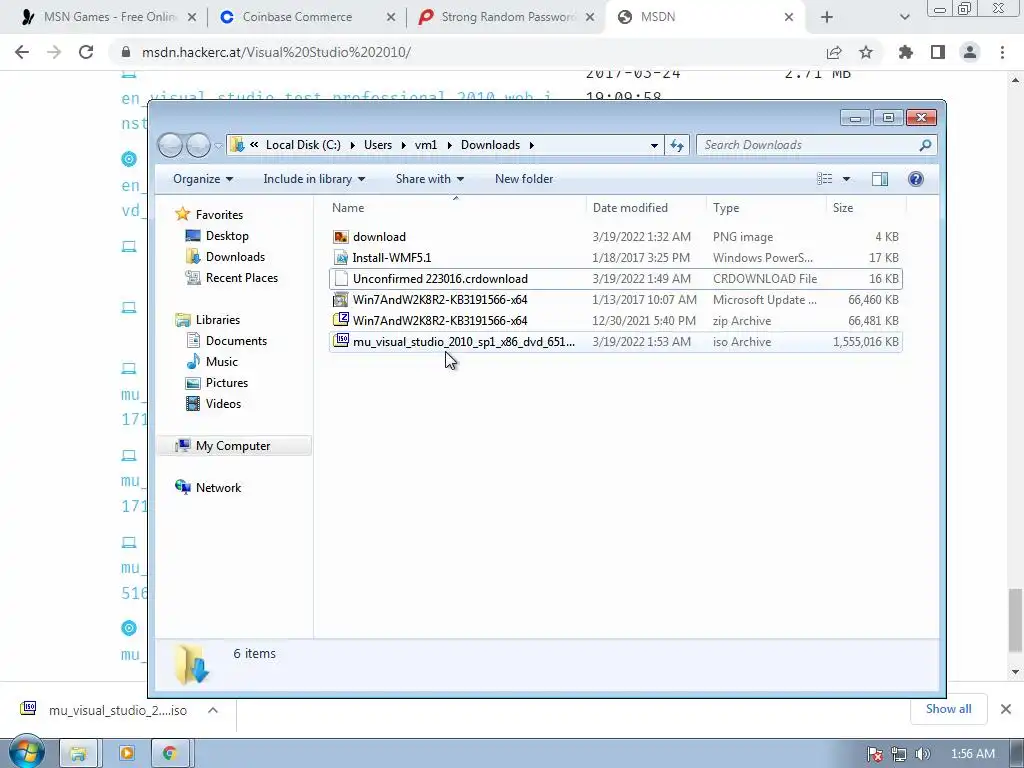Viewport: 1024px width, 768px height.
Task: Select the MSDN tab
Action: pyautogui.click(x=705, y=17)
